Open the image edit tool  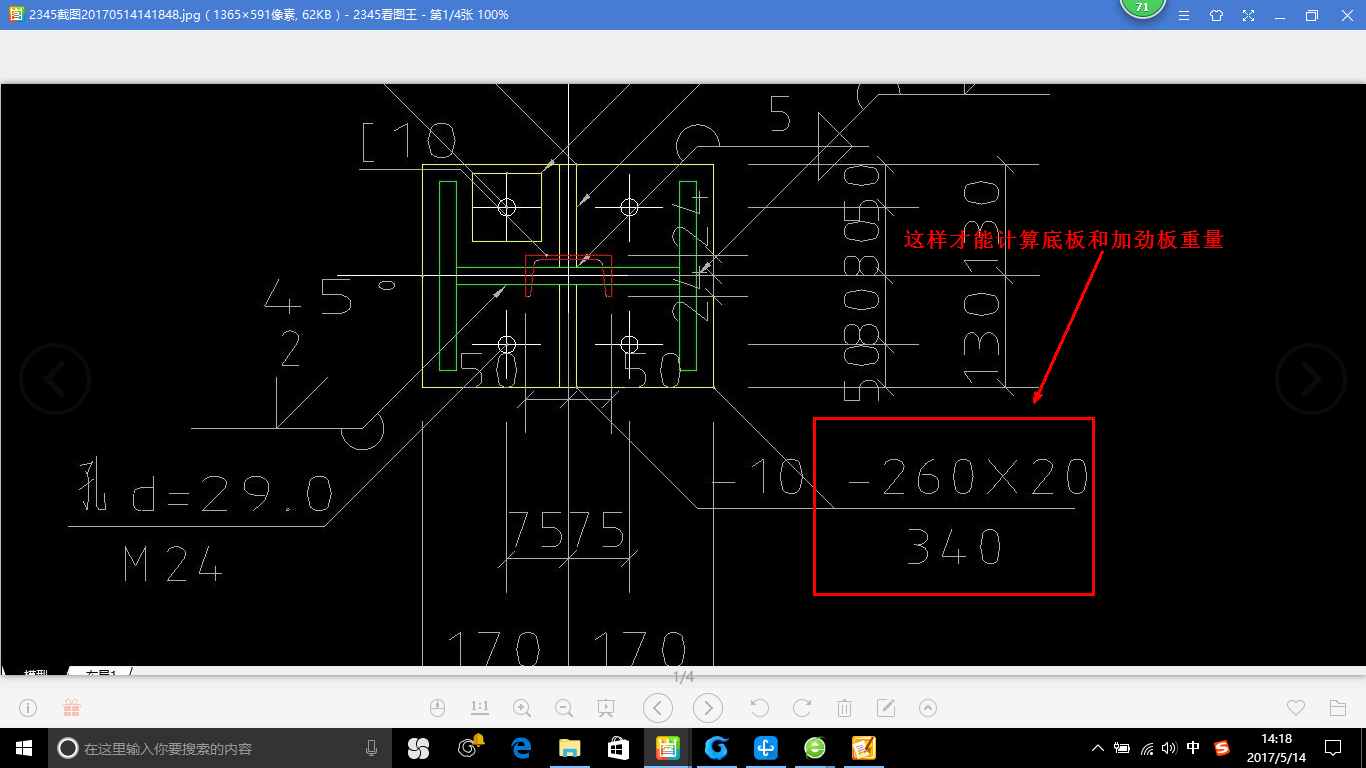(886, 708)
